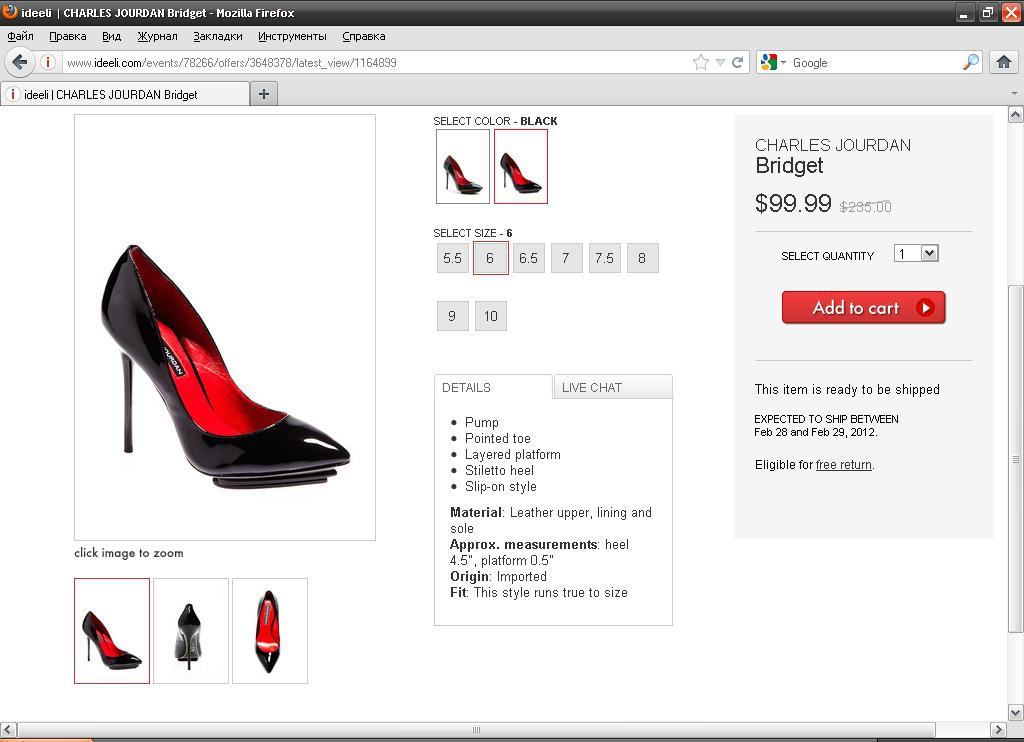This screenshot has height=742, width=1024.
Task: Open site identity info icon in address bar
Action: tap(48, 62)
